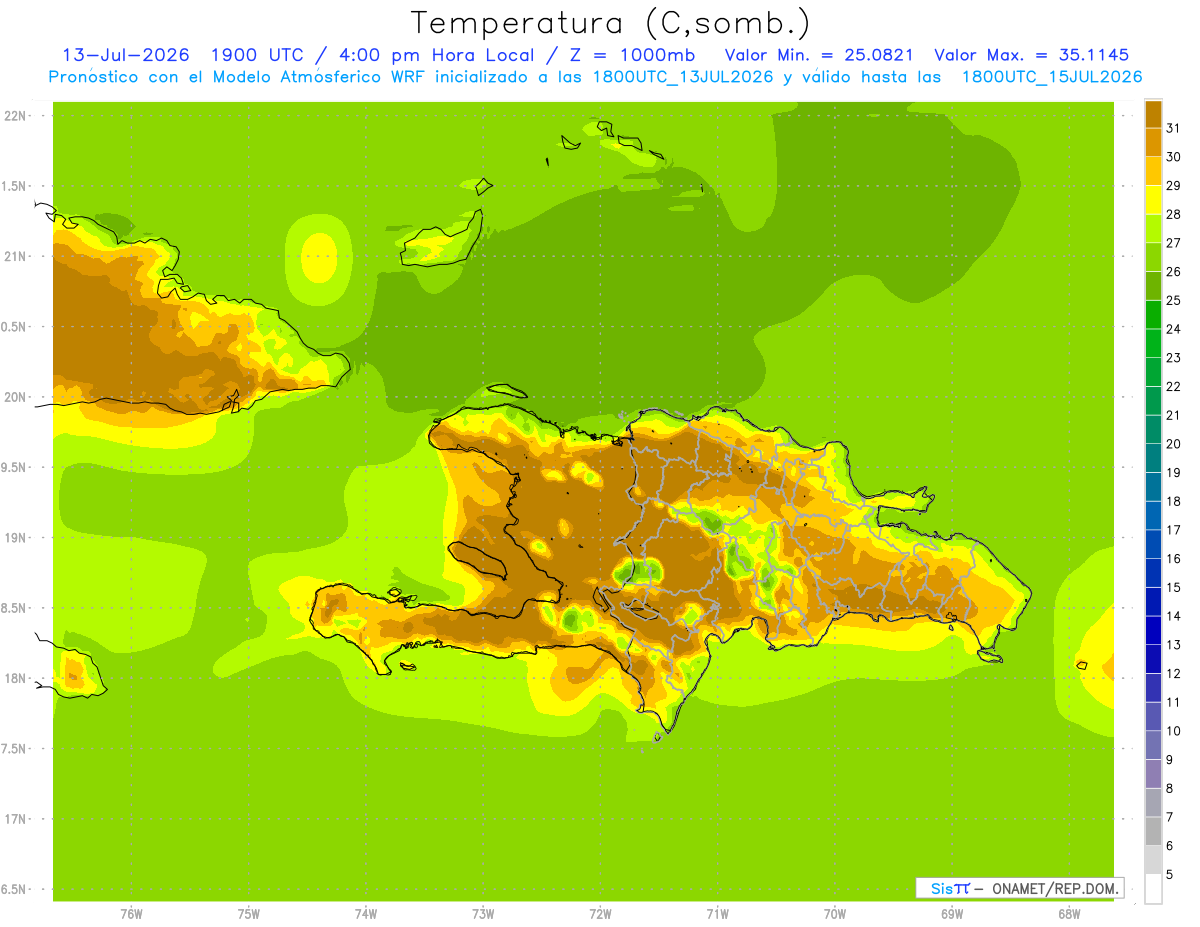Click the "69W" longitude label
This screenshot has height=927, width=1200.
tap(952, 914)
